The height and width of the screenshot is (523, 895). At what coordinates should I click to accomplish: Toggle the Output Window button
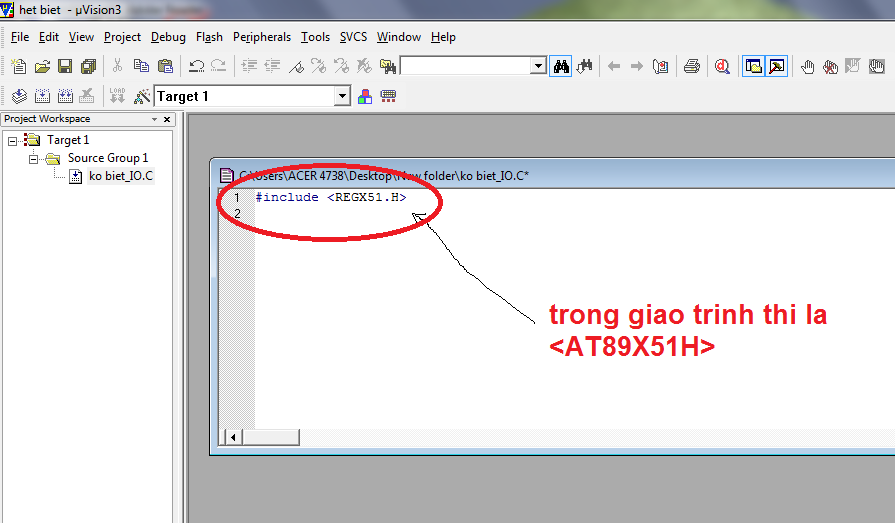[x=776, y=66]
